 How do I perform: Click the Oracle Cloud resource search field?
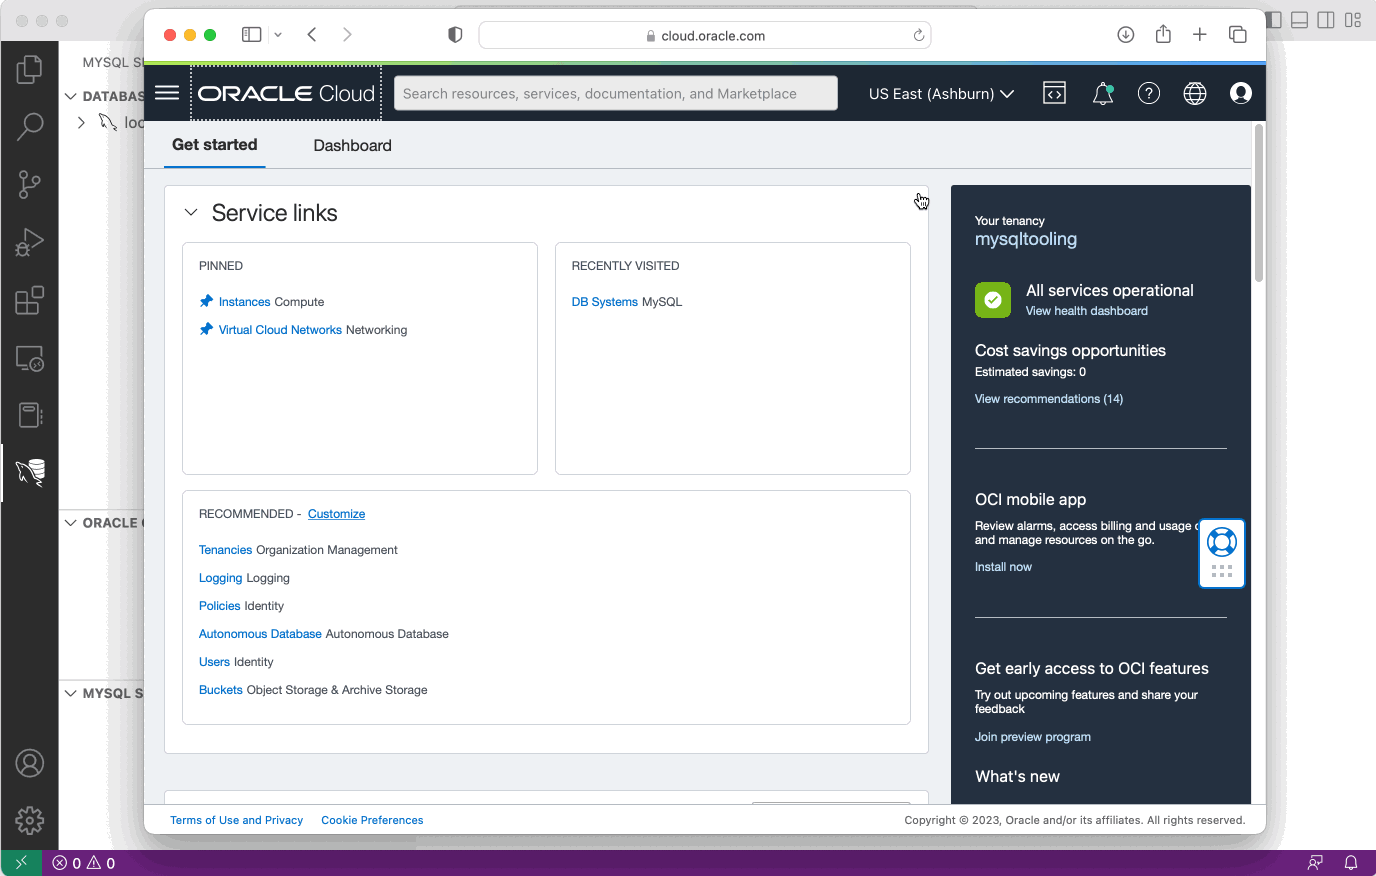(x=615, y=92)
